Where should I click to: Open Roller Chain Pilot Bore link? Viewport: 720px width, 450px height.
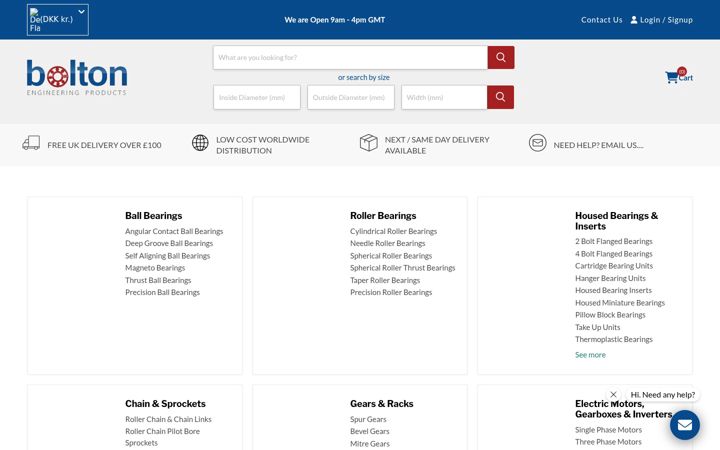pyautogui.click(x=163, y=431)
